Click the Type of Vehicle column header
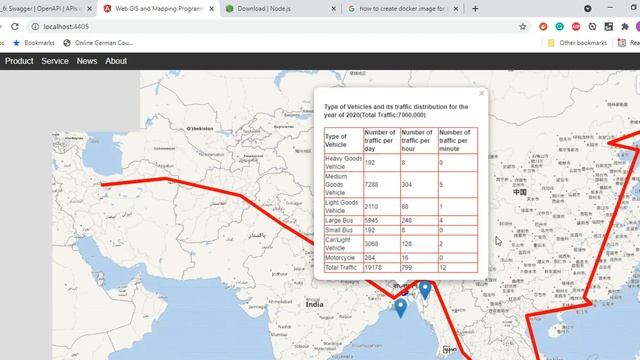 [x=344, y=140]
